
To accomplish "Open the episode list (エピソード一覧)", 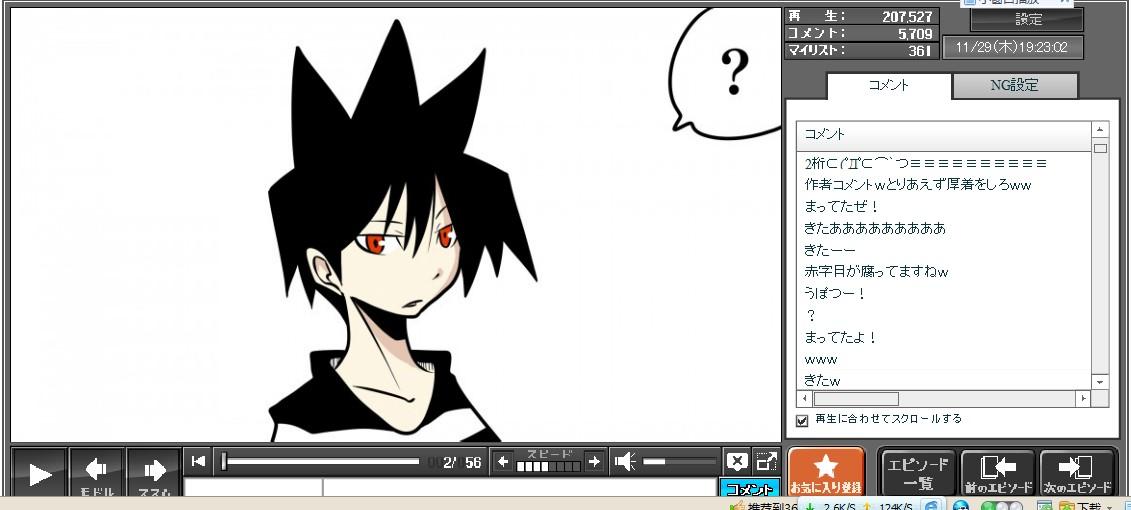I will pos(917,472).
